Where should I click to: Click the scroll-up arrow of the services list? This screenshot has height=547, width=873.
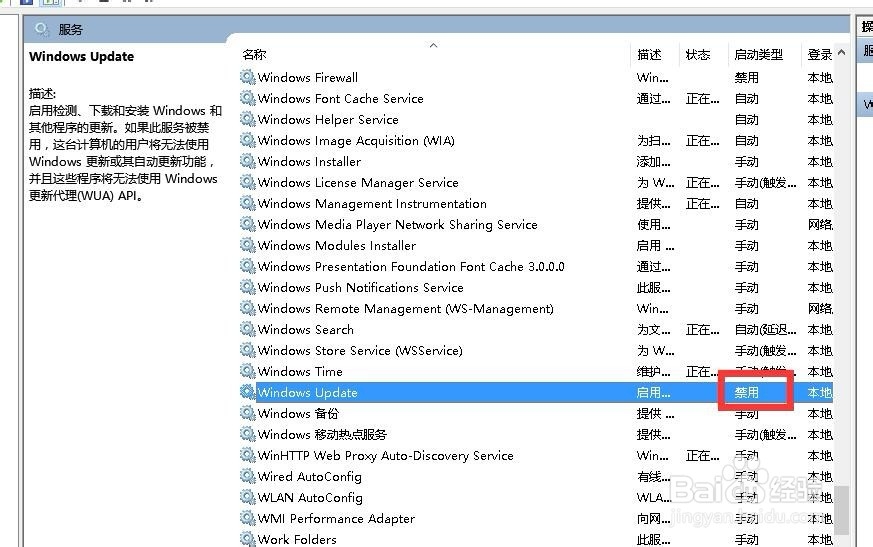(841, 52)
